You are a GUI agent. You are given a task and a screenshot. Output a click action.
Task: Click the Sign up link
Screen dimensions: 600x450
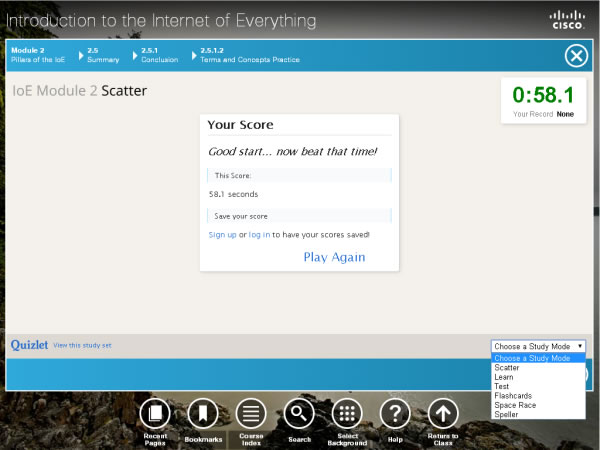(222, 234)
